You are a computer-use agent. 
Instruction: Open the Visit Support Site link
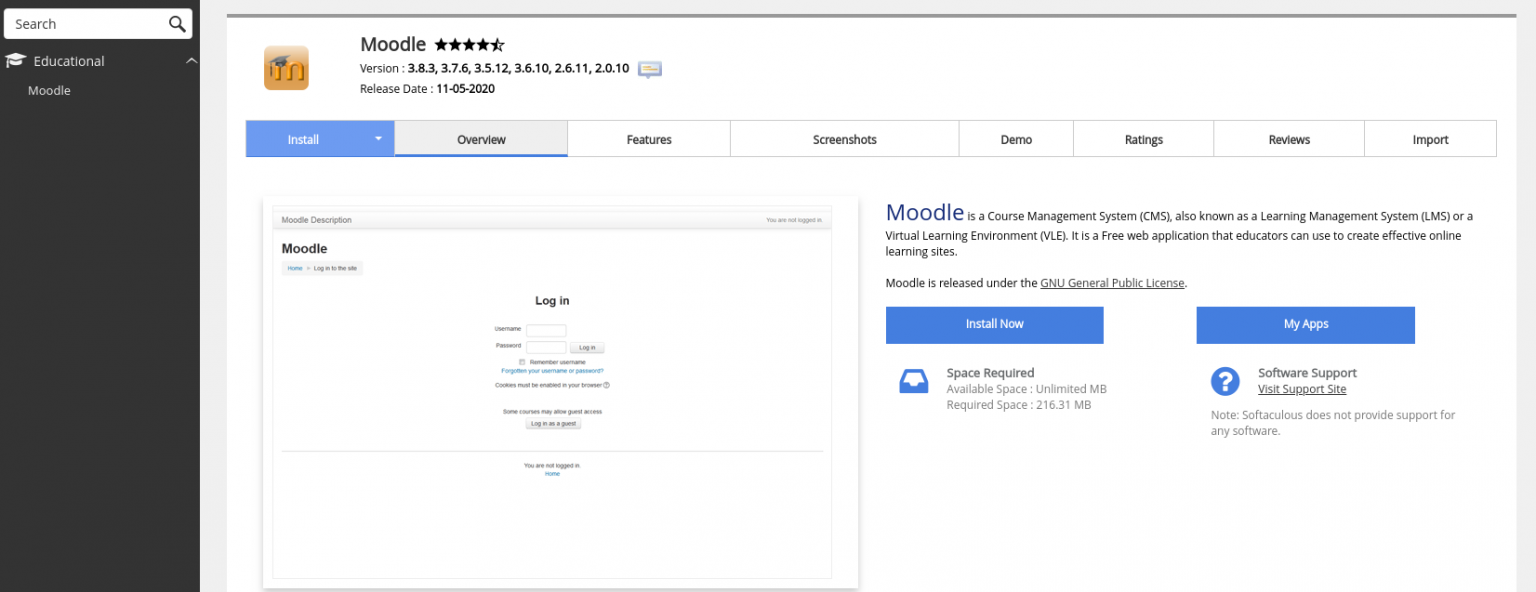[1302, 389]
